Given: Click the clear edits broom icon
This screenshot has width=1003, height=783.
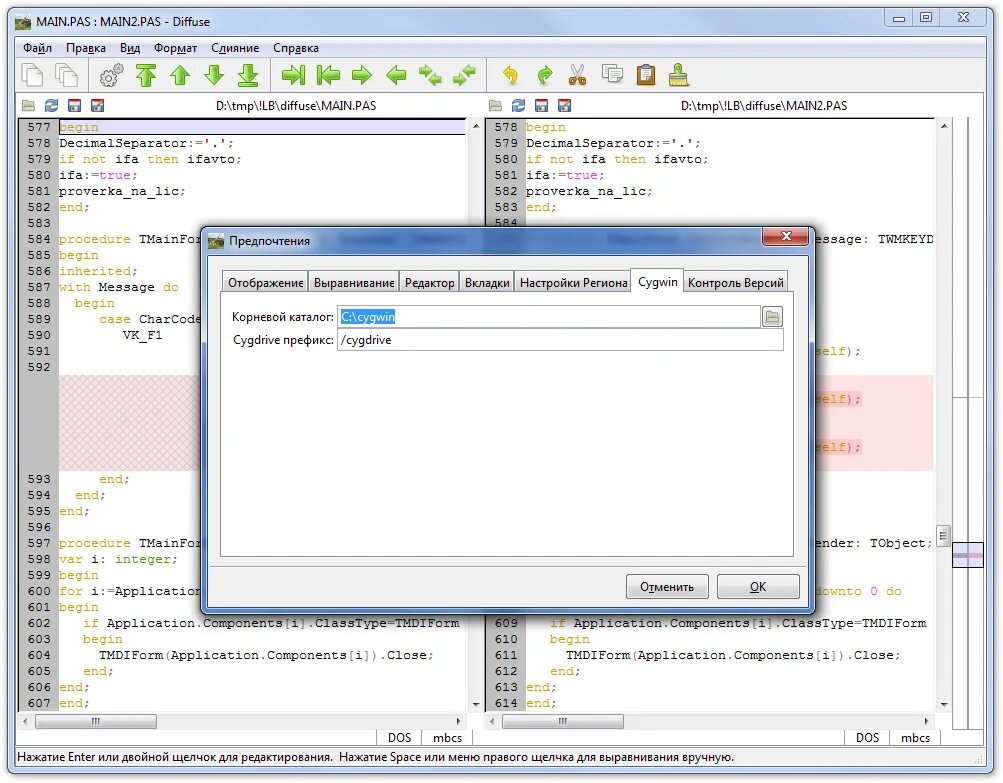Looking at the screenshot, I should (679, 75).
